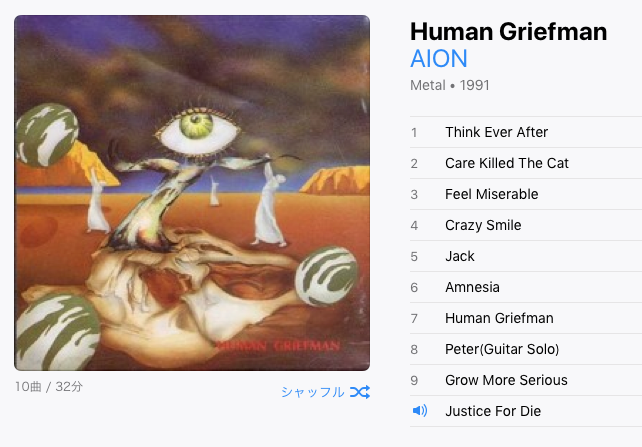Click the シャッフル shuffle text link

312,392
